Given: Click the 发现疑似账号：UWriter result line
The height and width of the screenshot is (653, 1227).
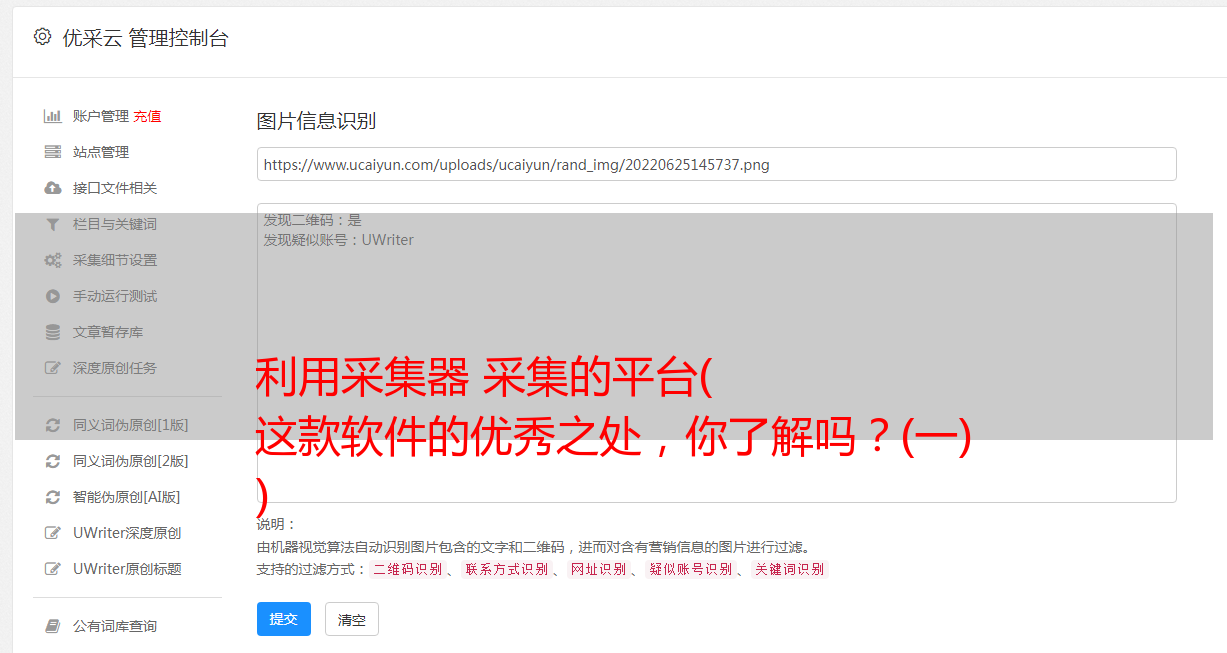Looking at the screenshot, I should click(x=339, y=240).
